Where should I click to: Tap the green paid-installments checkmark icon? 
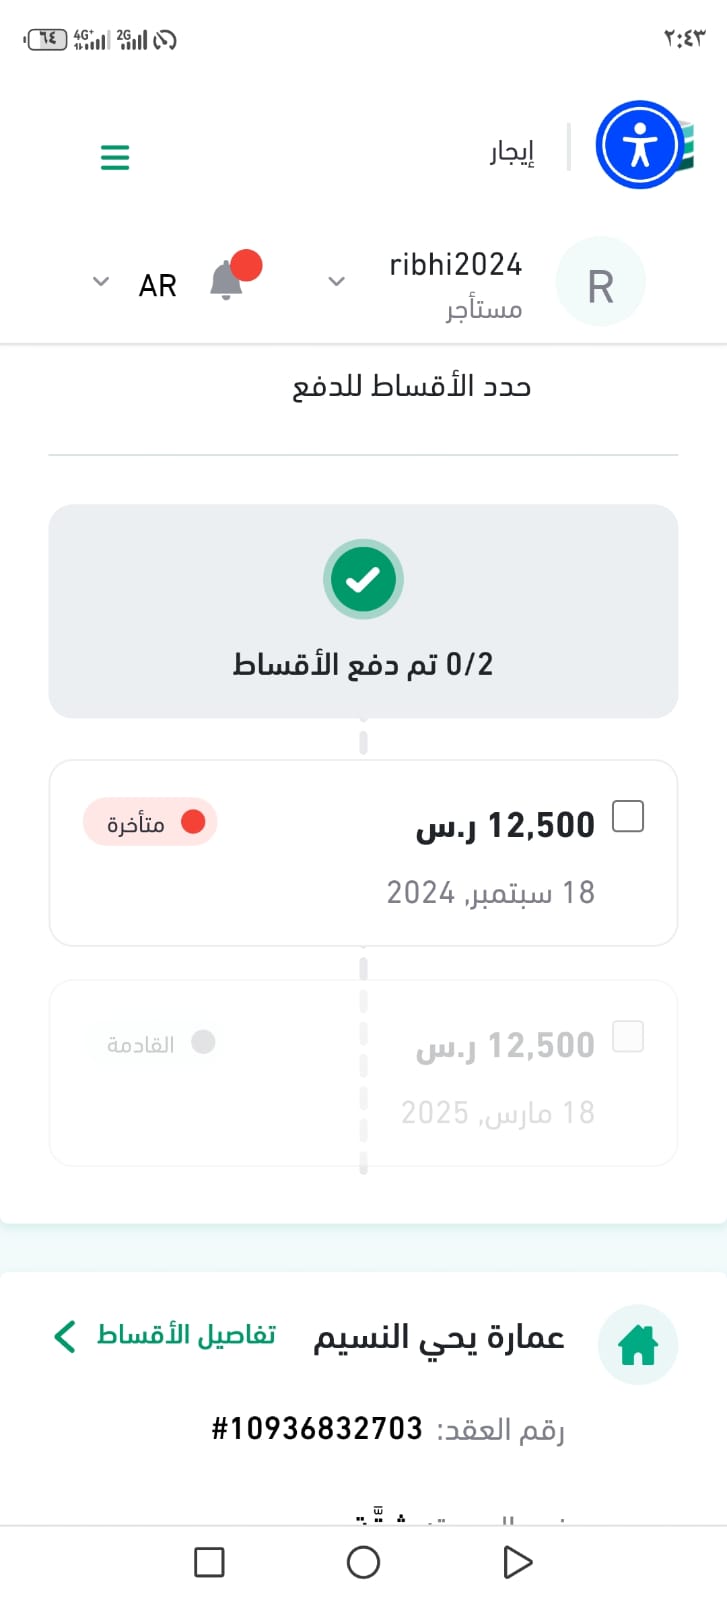pyautogui.click(x=363, y=580)
